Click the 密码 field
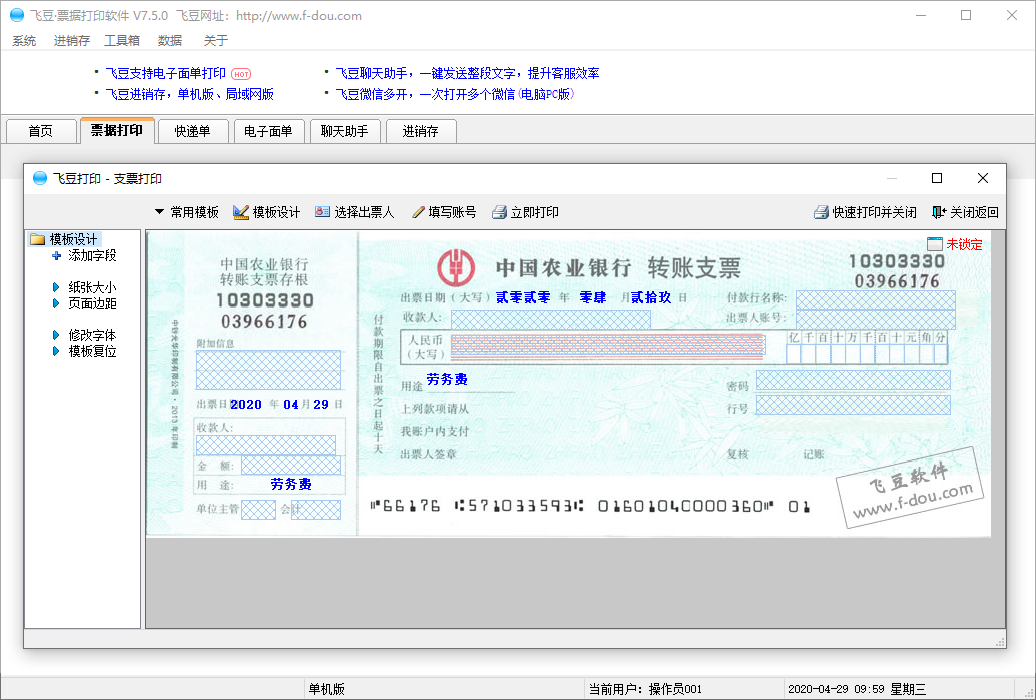Image resolution: width=1036 pixels, height=700 pixels. [x=853, y=380]
